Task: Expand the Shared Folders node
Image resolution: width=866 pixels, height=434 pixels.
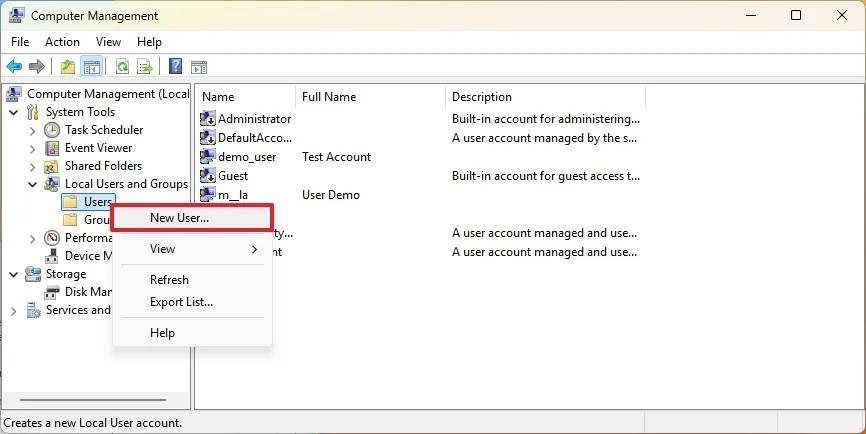Action: (33, 167)
